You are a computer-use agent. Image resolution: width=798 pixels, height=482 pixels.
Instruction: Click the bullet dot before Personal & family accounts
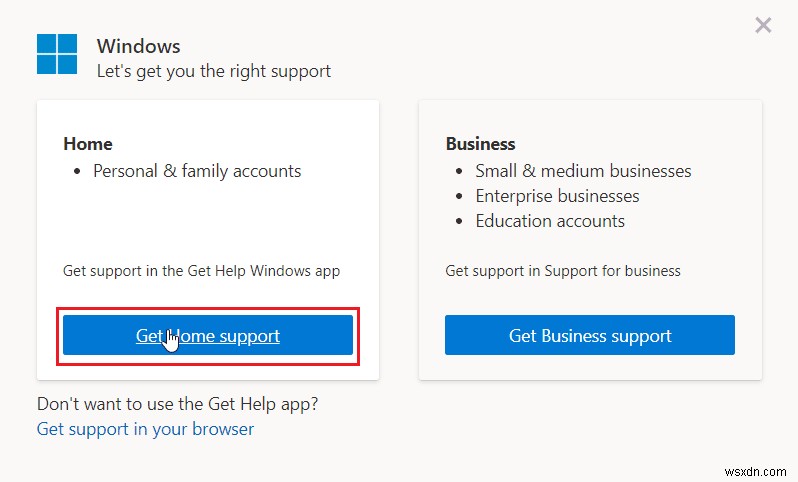click(77, 172)
